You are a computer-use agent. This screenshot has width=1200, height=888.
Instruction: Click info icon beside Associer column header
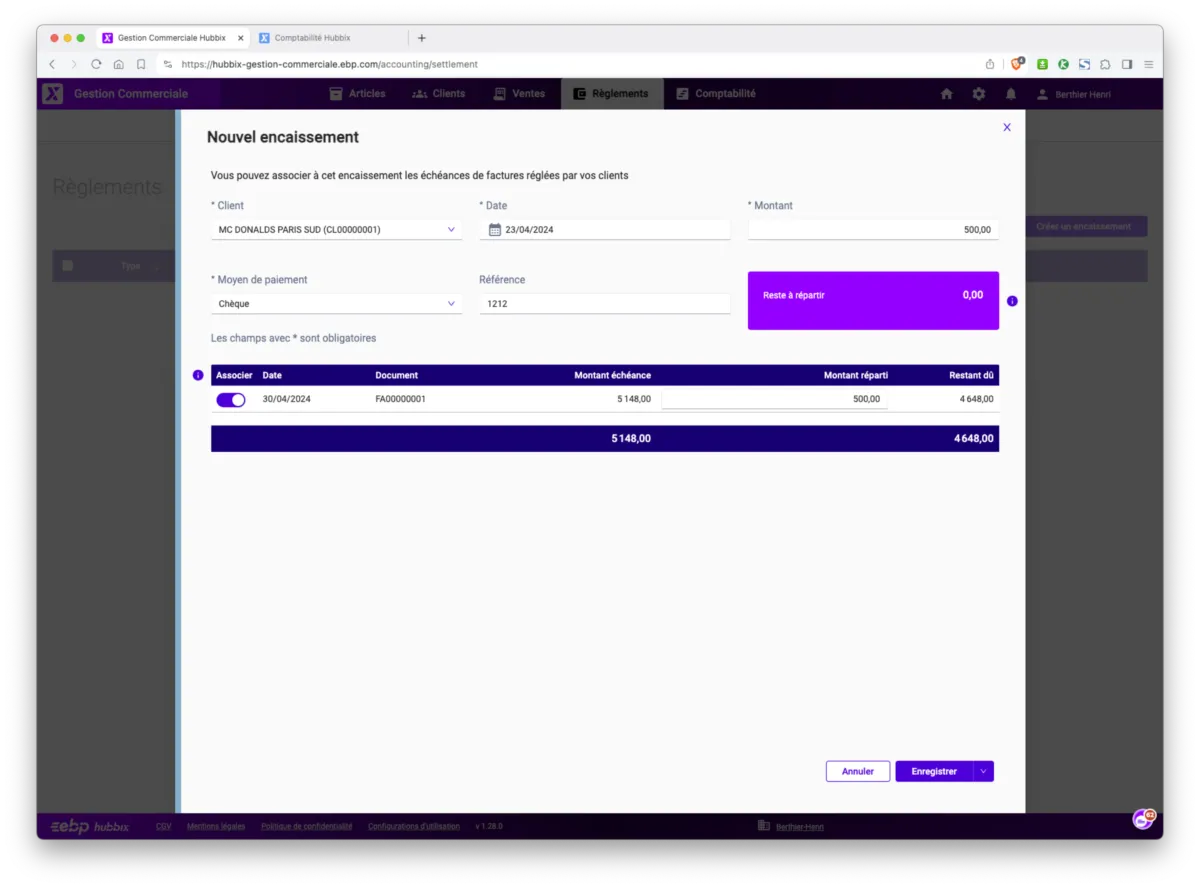(197, 375)
